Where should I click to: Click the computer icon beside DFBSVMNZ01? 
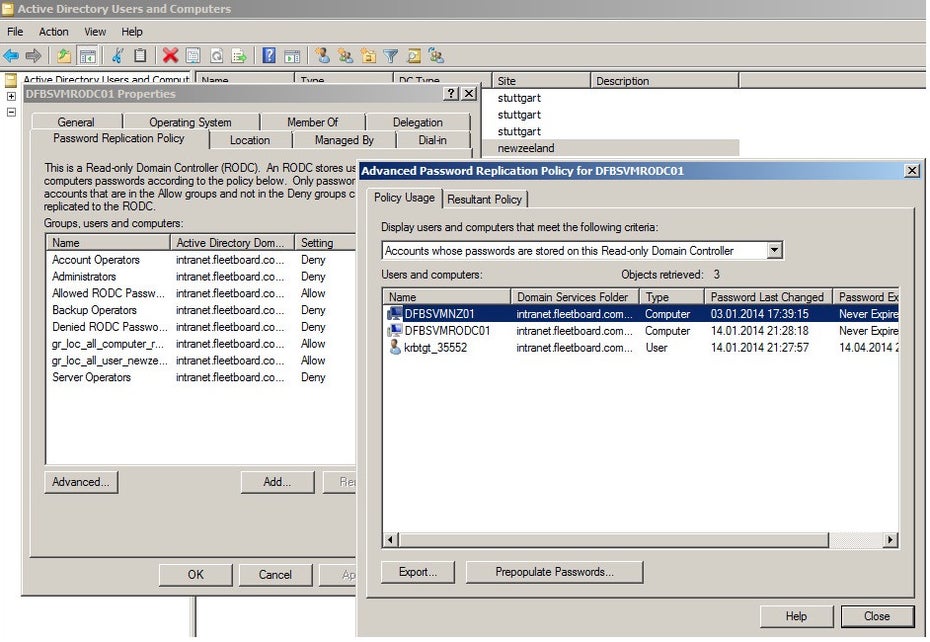(394, 313)
